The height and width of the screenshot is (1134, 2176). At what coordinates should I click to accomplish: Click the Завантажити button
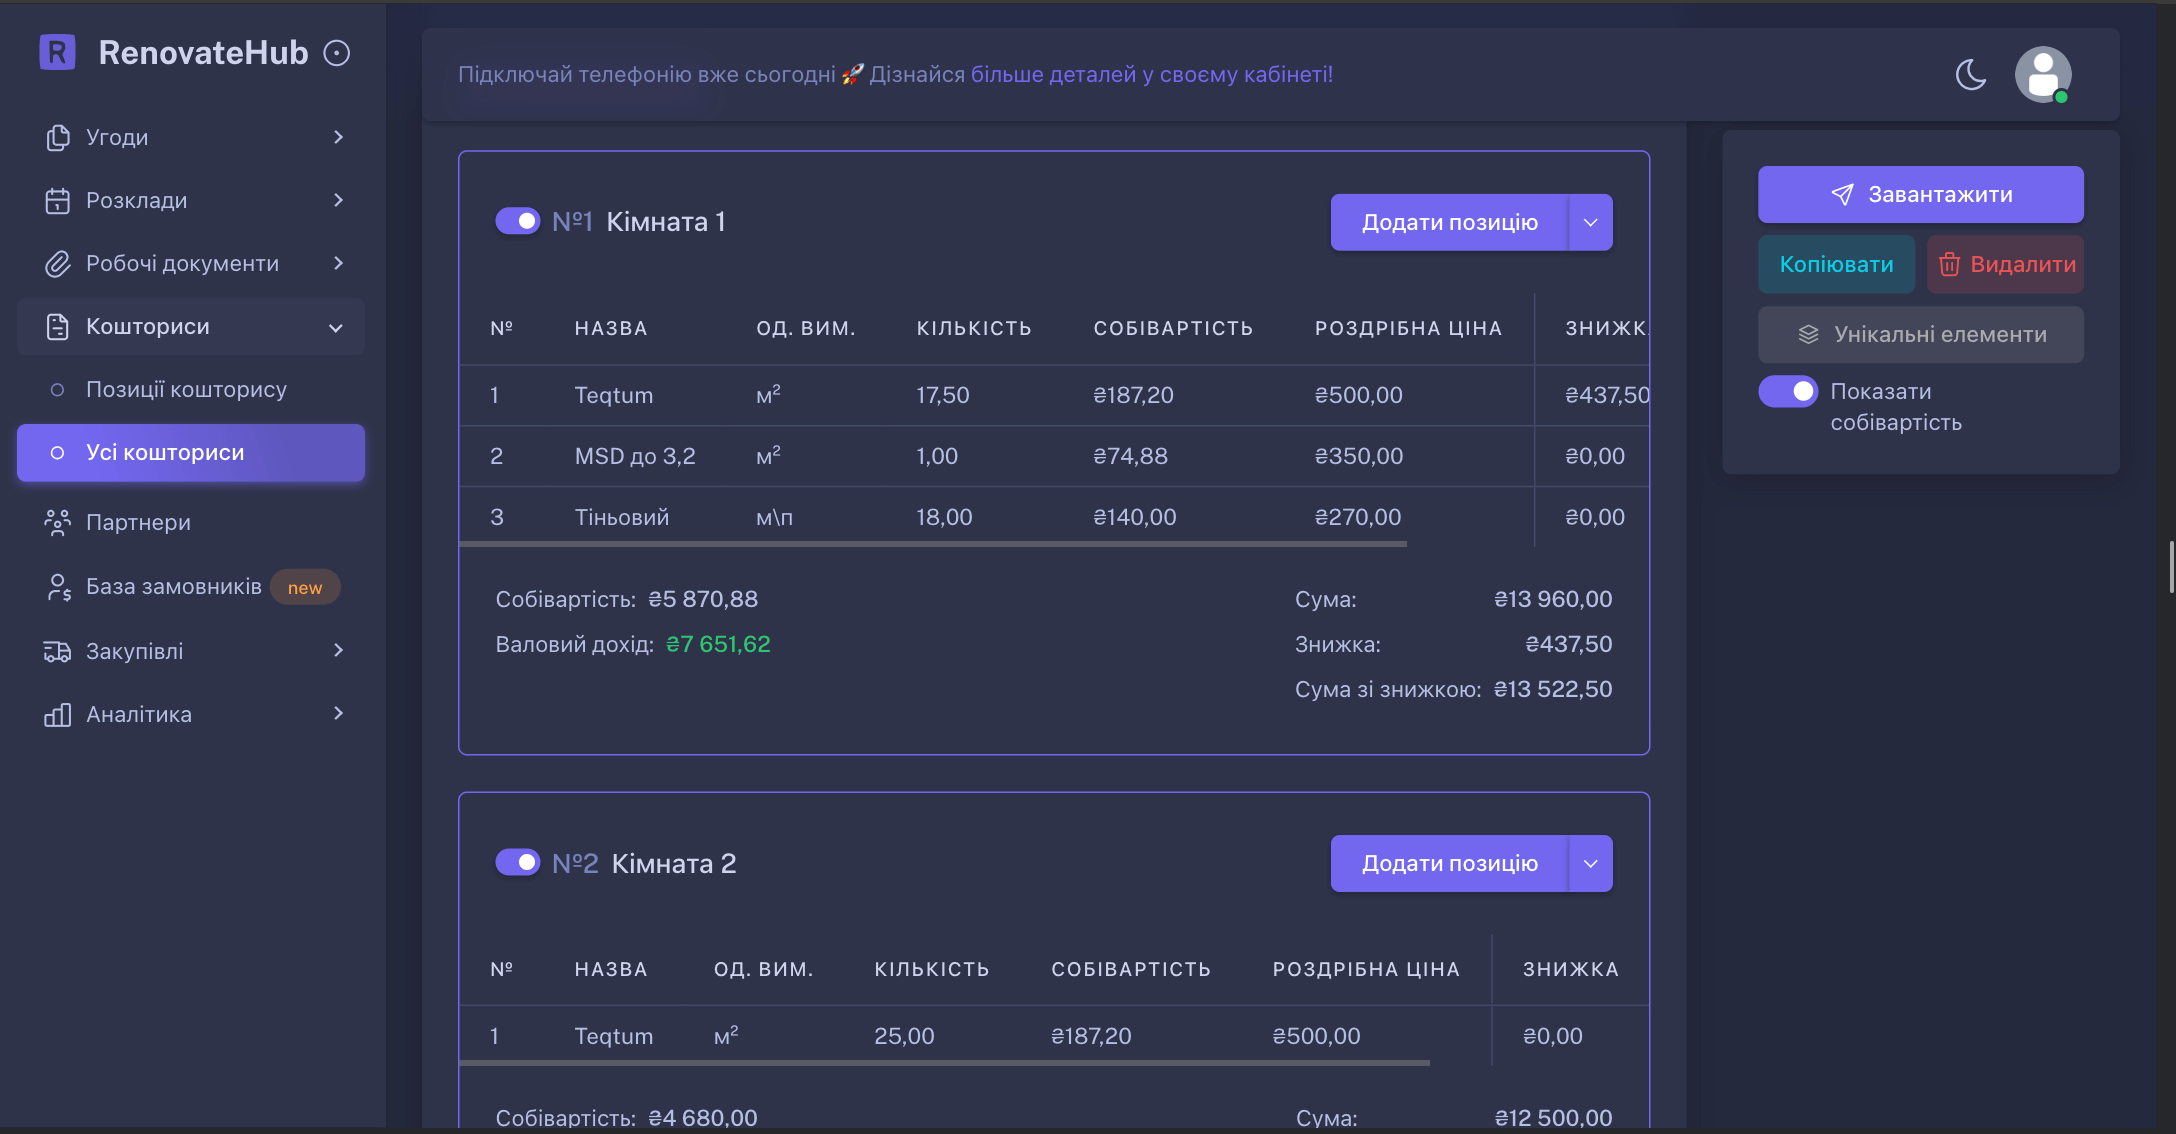[1921, 194]
